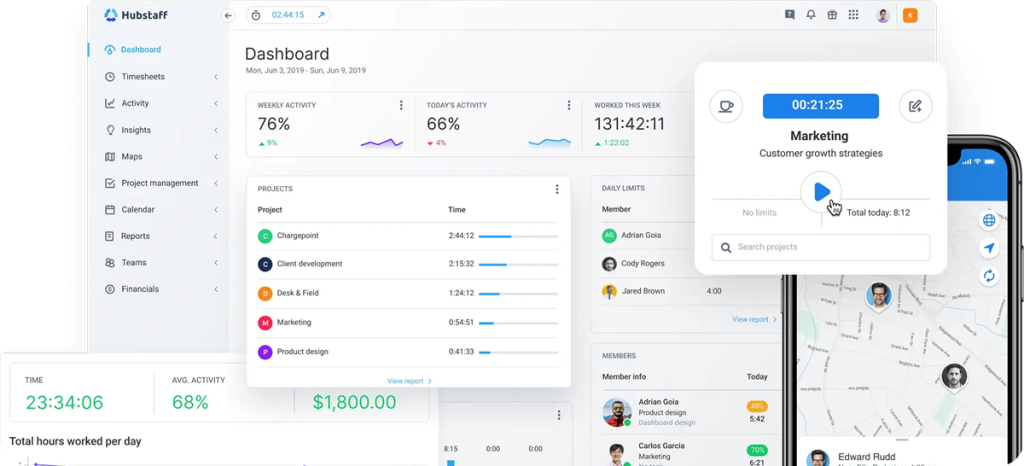Click the Teams sidebar icon
Image resolution: width=1024 pixels, height=466 pixels.
pos(110,262)
